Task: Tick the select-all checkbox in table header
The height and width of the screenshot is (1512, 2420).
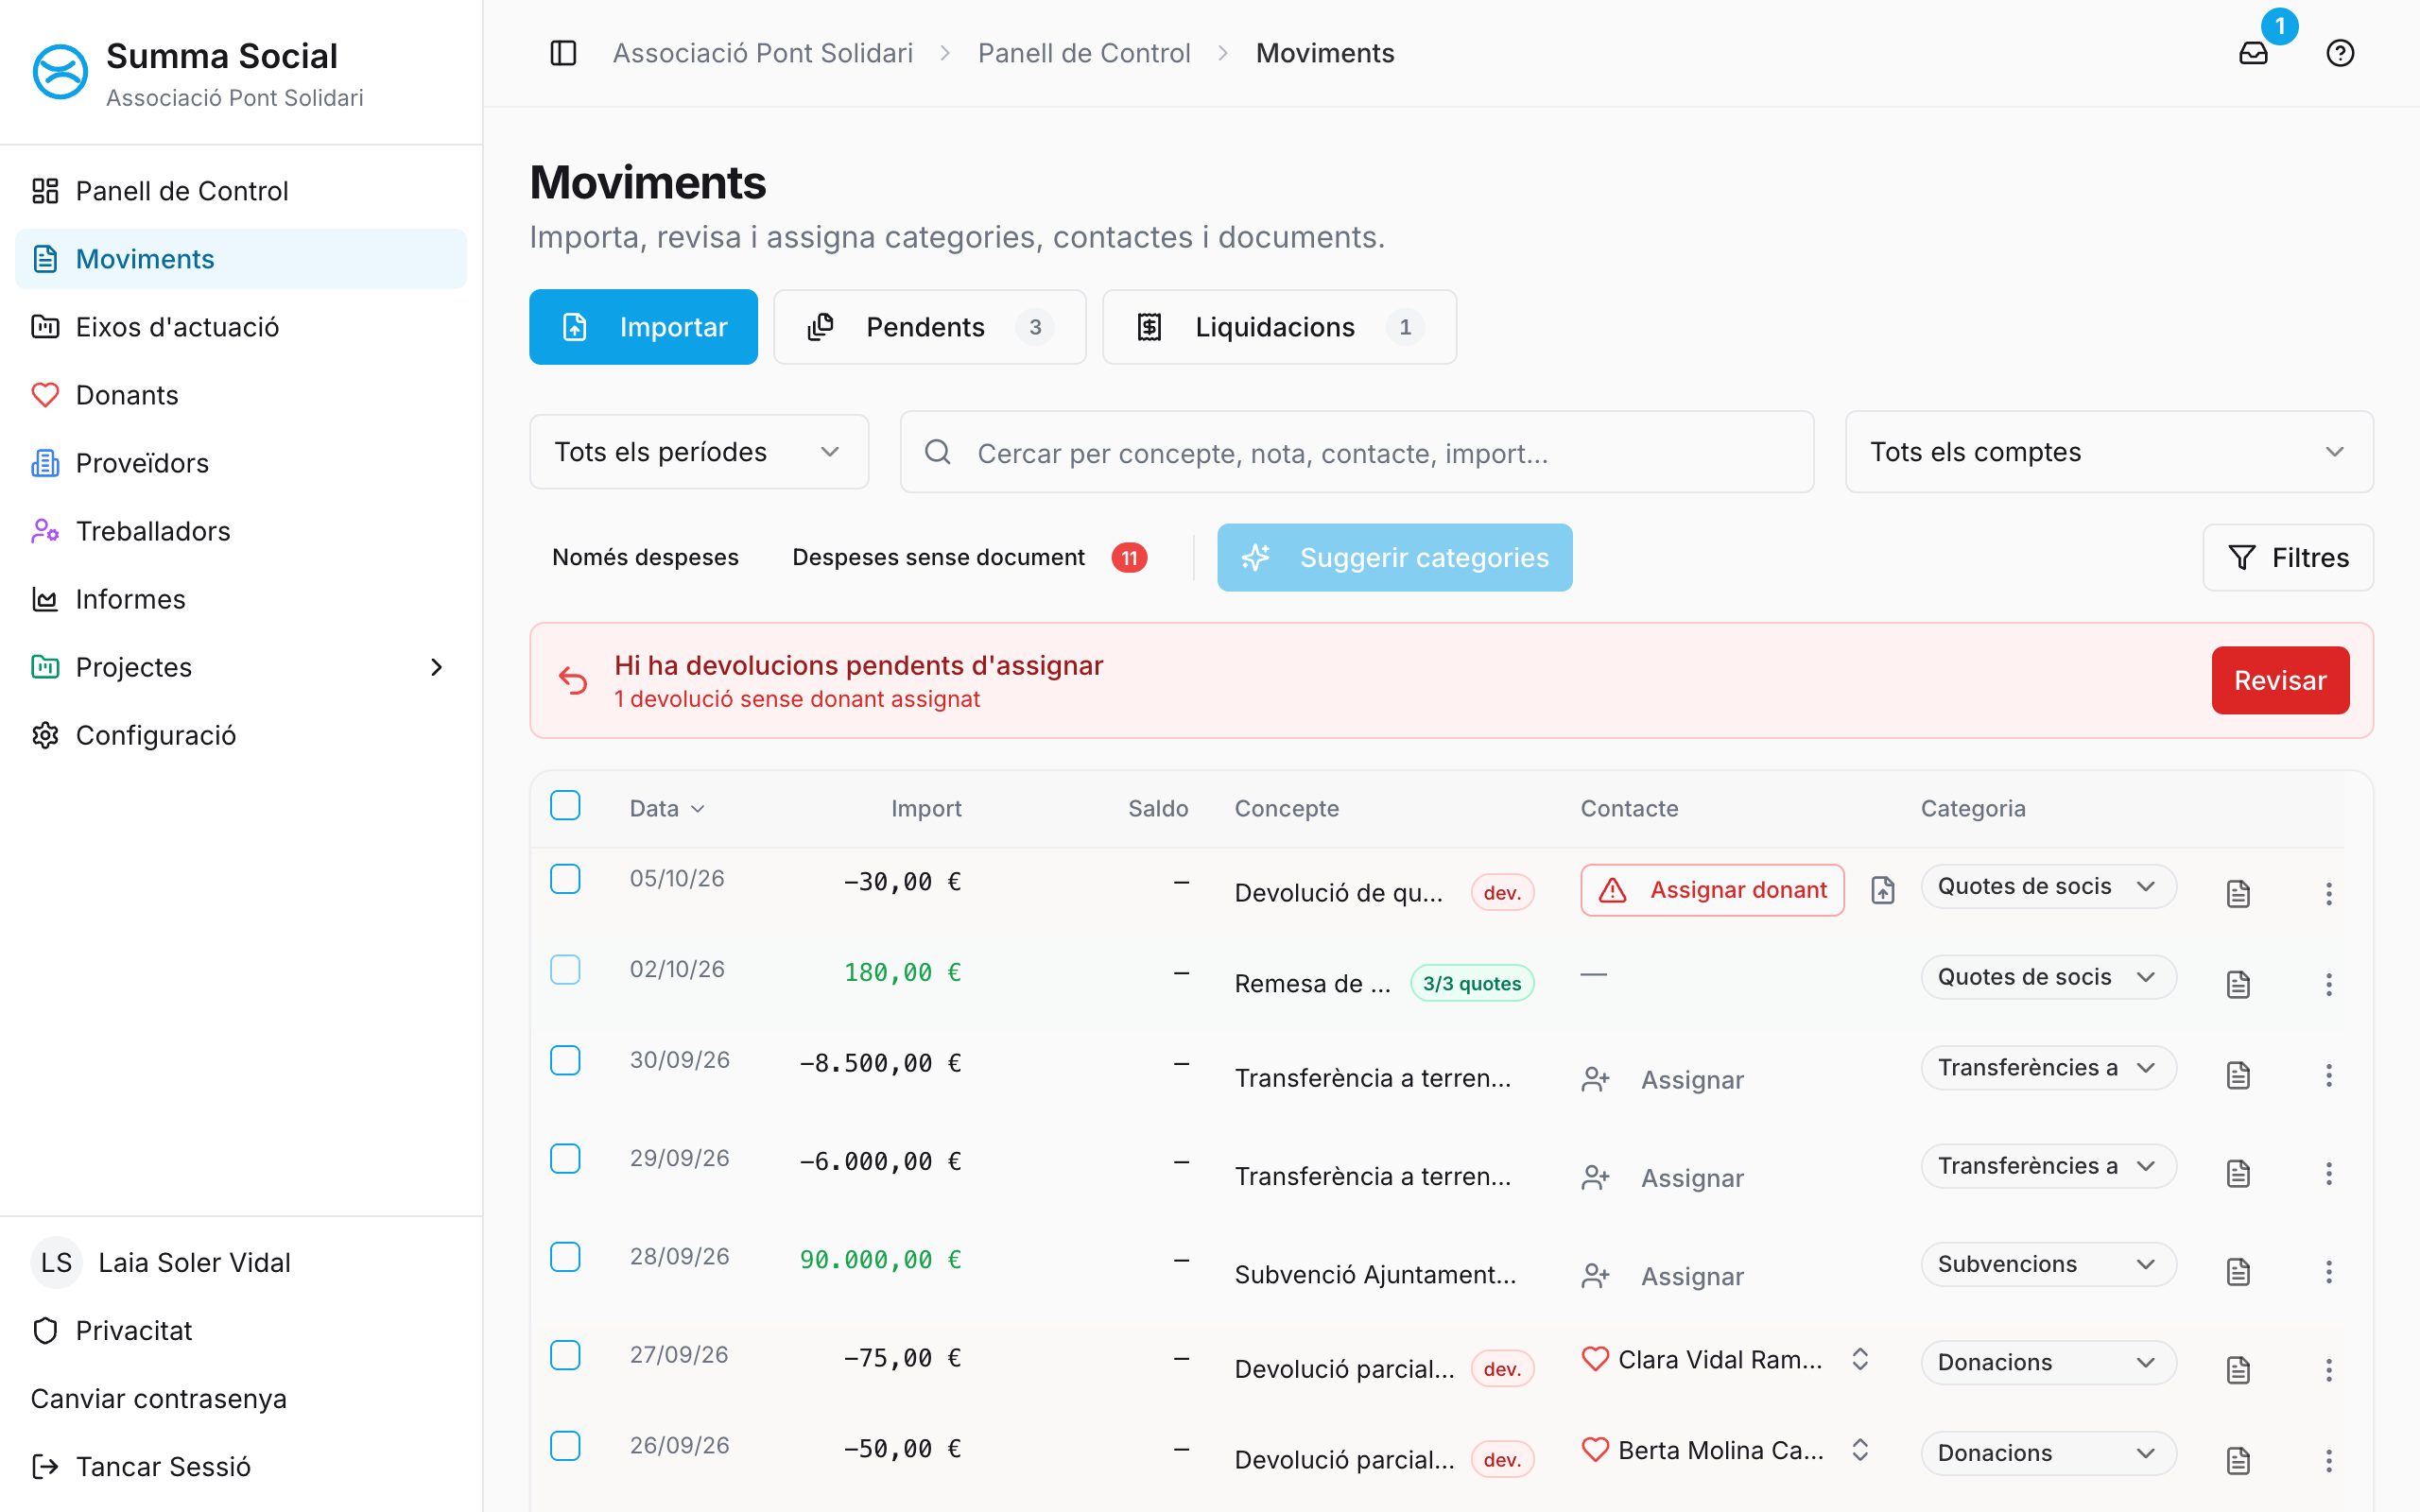Action: tap(565, 805)
